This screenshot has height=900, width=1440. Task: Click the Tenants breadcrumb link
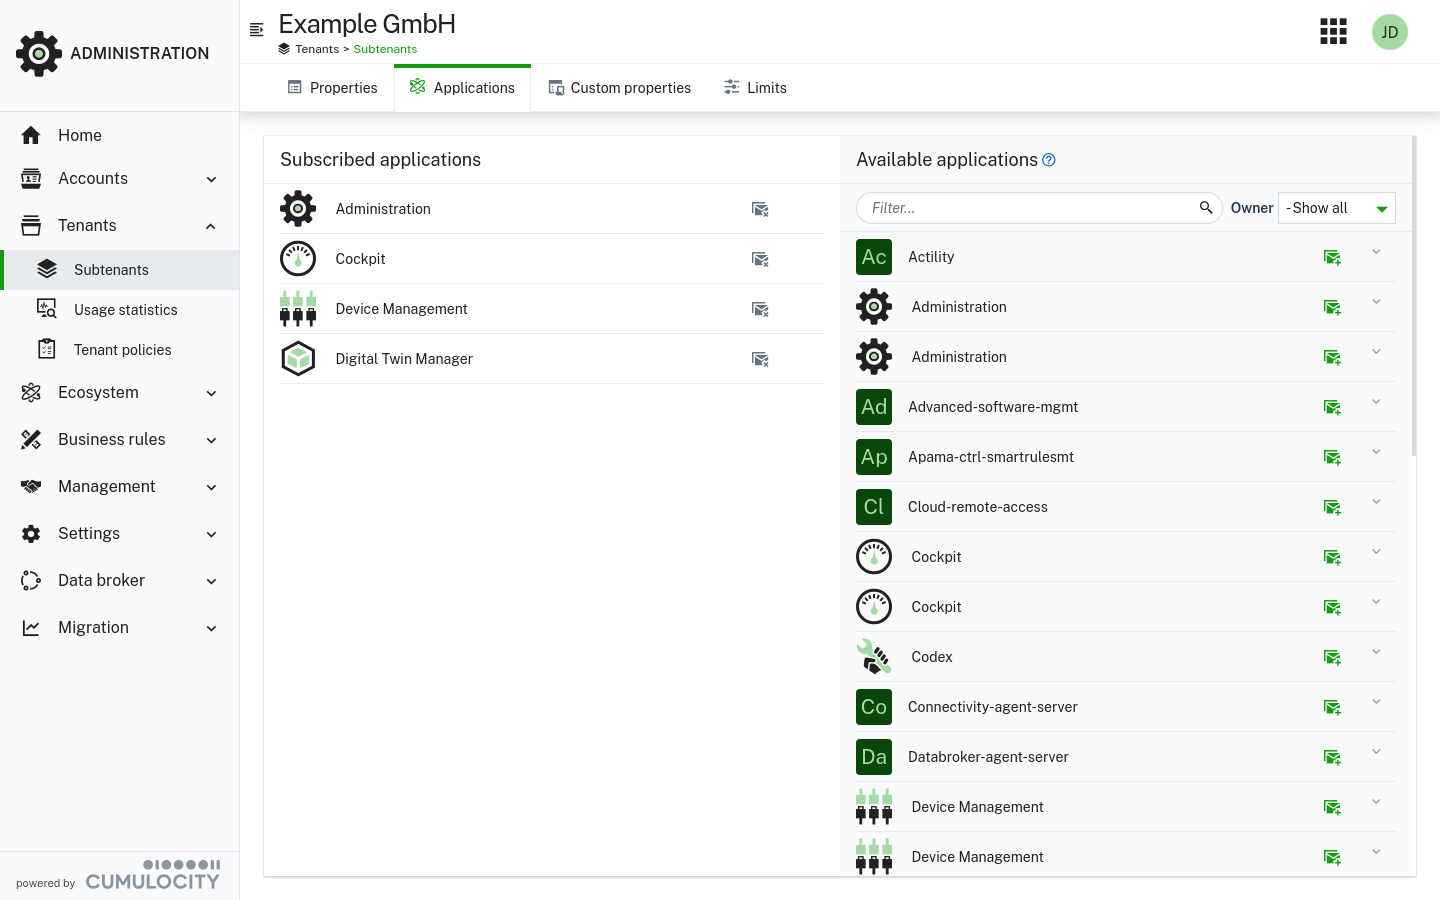tap(317, 49)
